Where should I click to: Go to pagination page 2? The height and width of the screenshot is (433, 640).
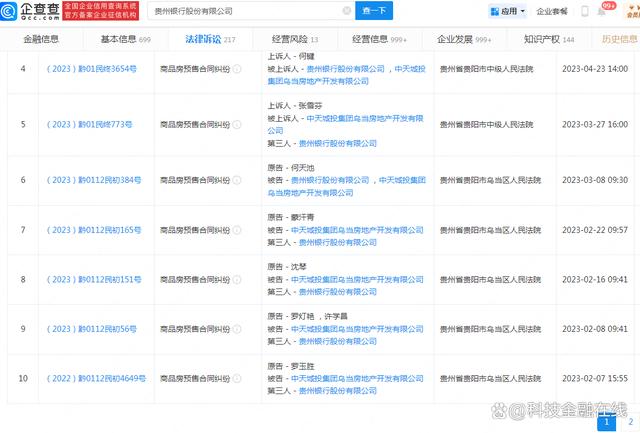[x=631, y=422]
